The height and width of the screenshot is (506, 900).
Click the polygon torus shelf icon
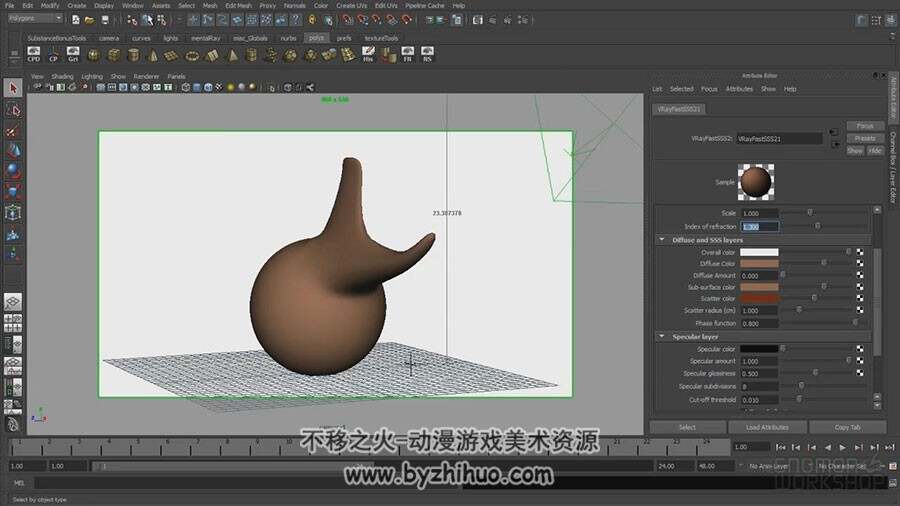pyautogui.click(x=192, y=56)
